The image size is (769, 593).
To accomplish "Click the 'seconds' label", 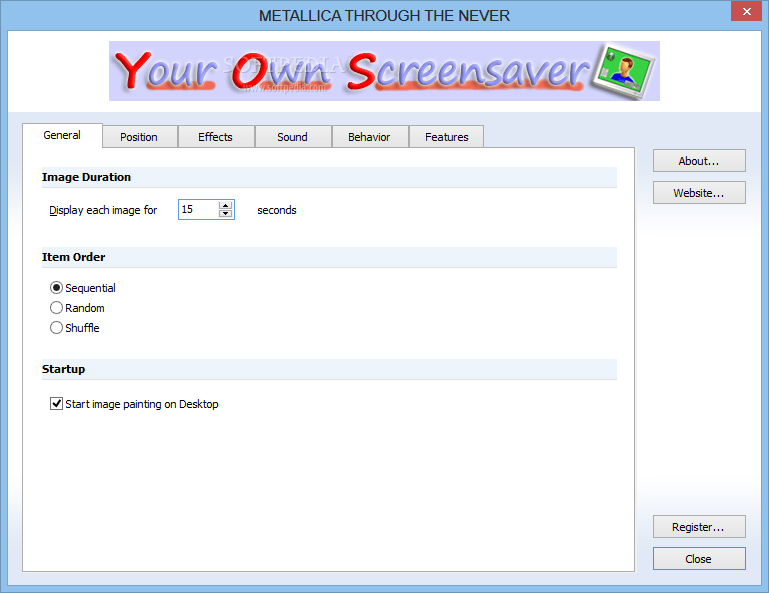I will pos(277,210).
